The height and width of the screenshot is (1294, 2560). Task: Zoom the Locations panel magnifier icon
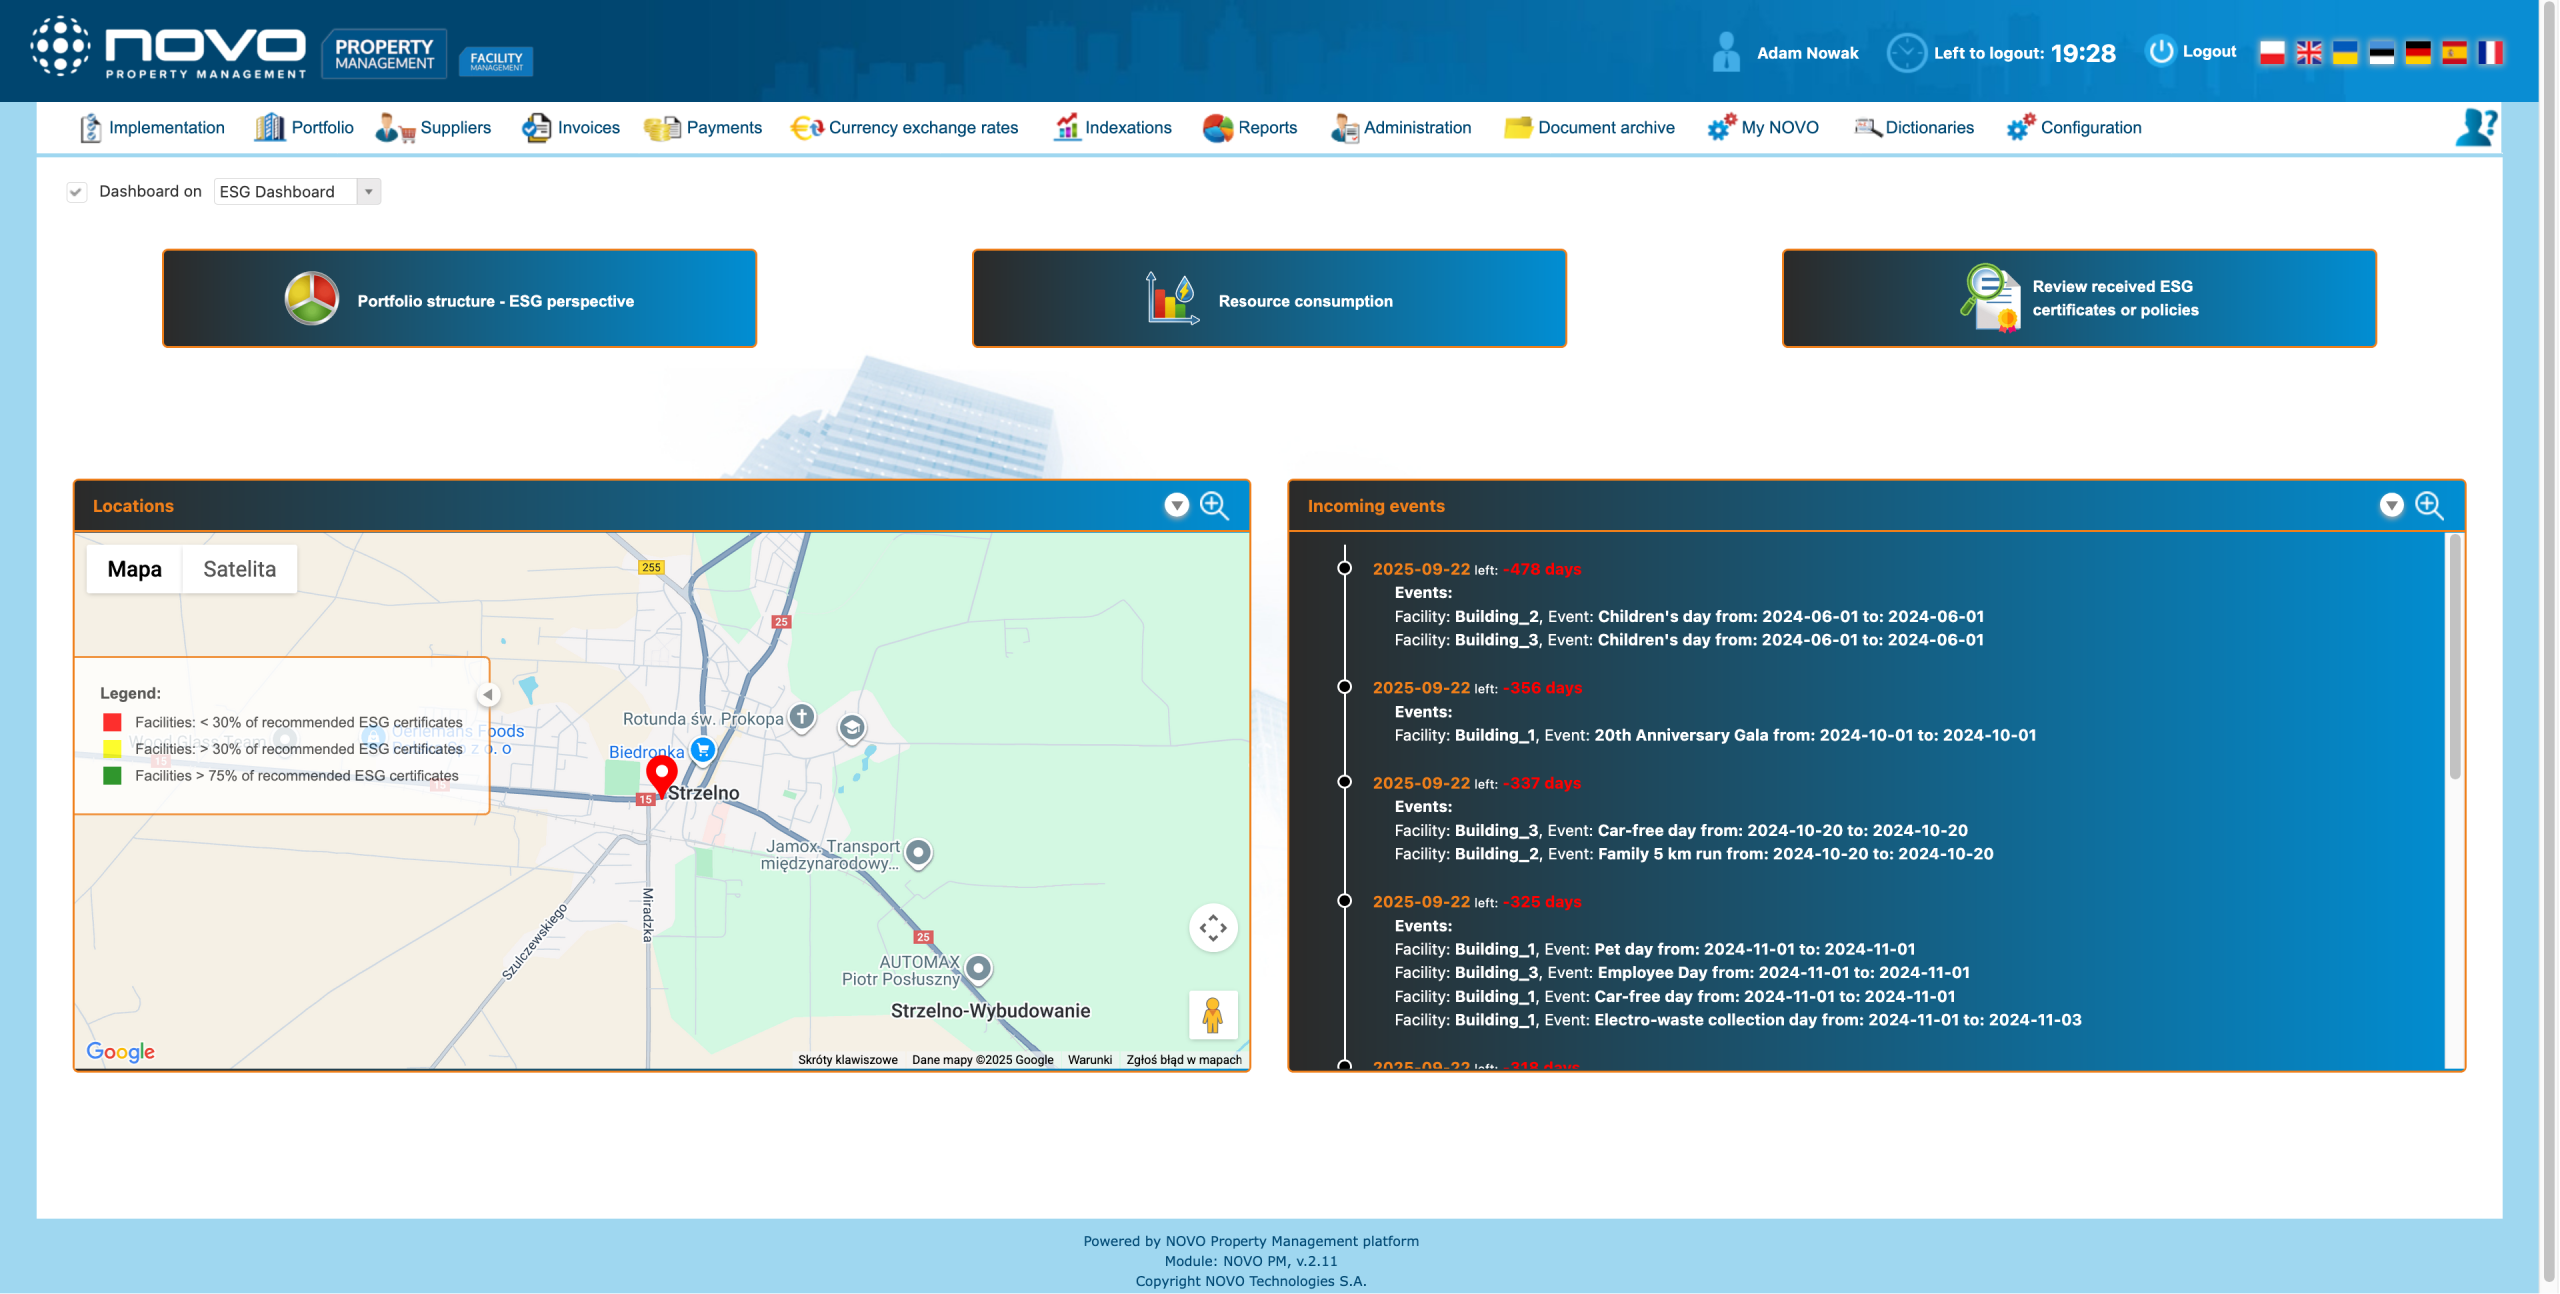[1214, 505]
